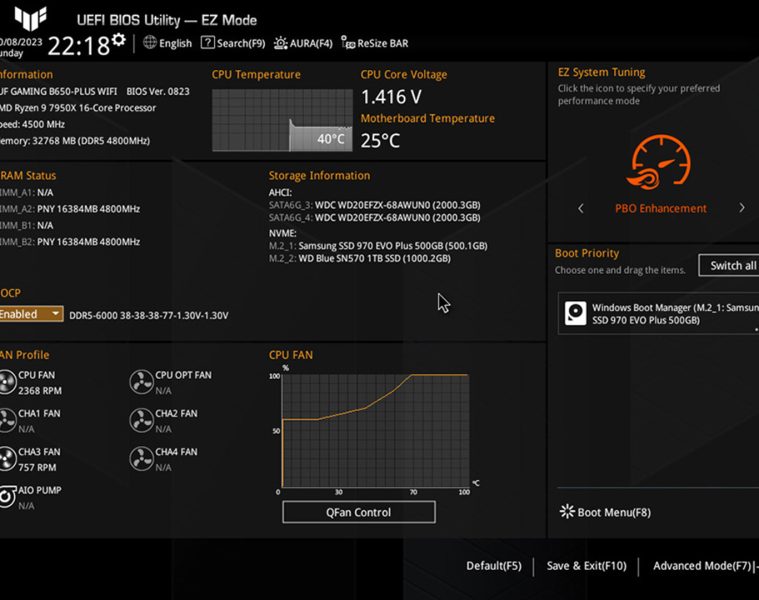
Task: Open the time settings gear icon
Action: pos(119,40)
